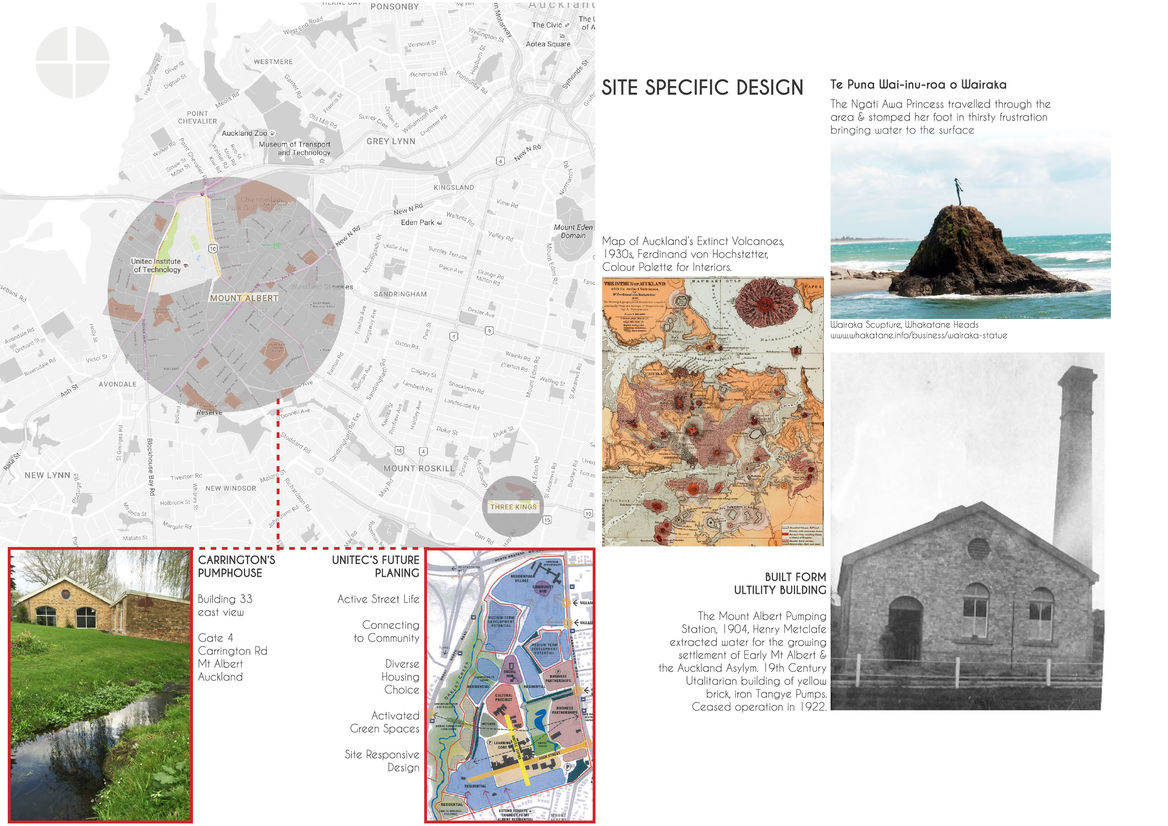Select the Active Street Life item
The height and width of the screenshot is (826, 1168).
378,599
